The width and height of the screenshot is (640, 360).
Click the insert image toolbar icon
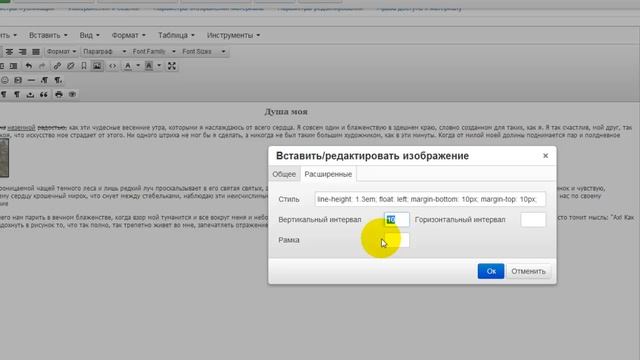point(97,66)
